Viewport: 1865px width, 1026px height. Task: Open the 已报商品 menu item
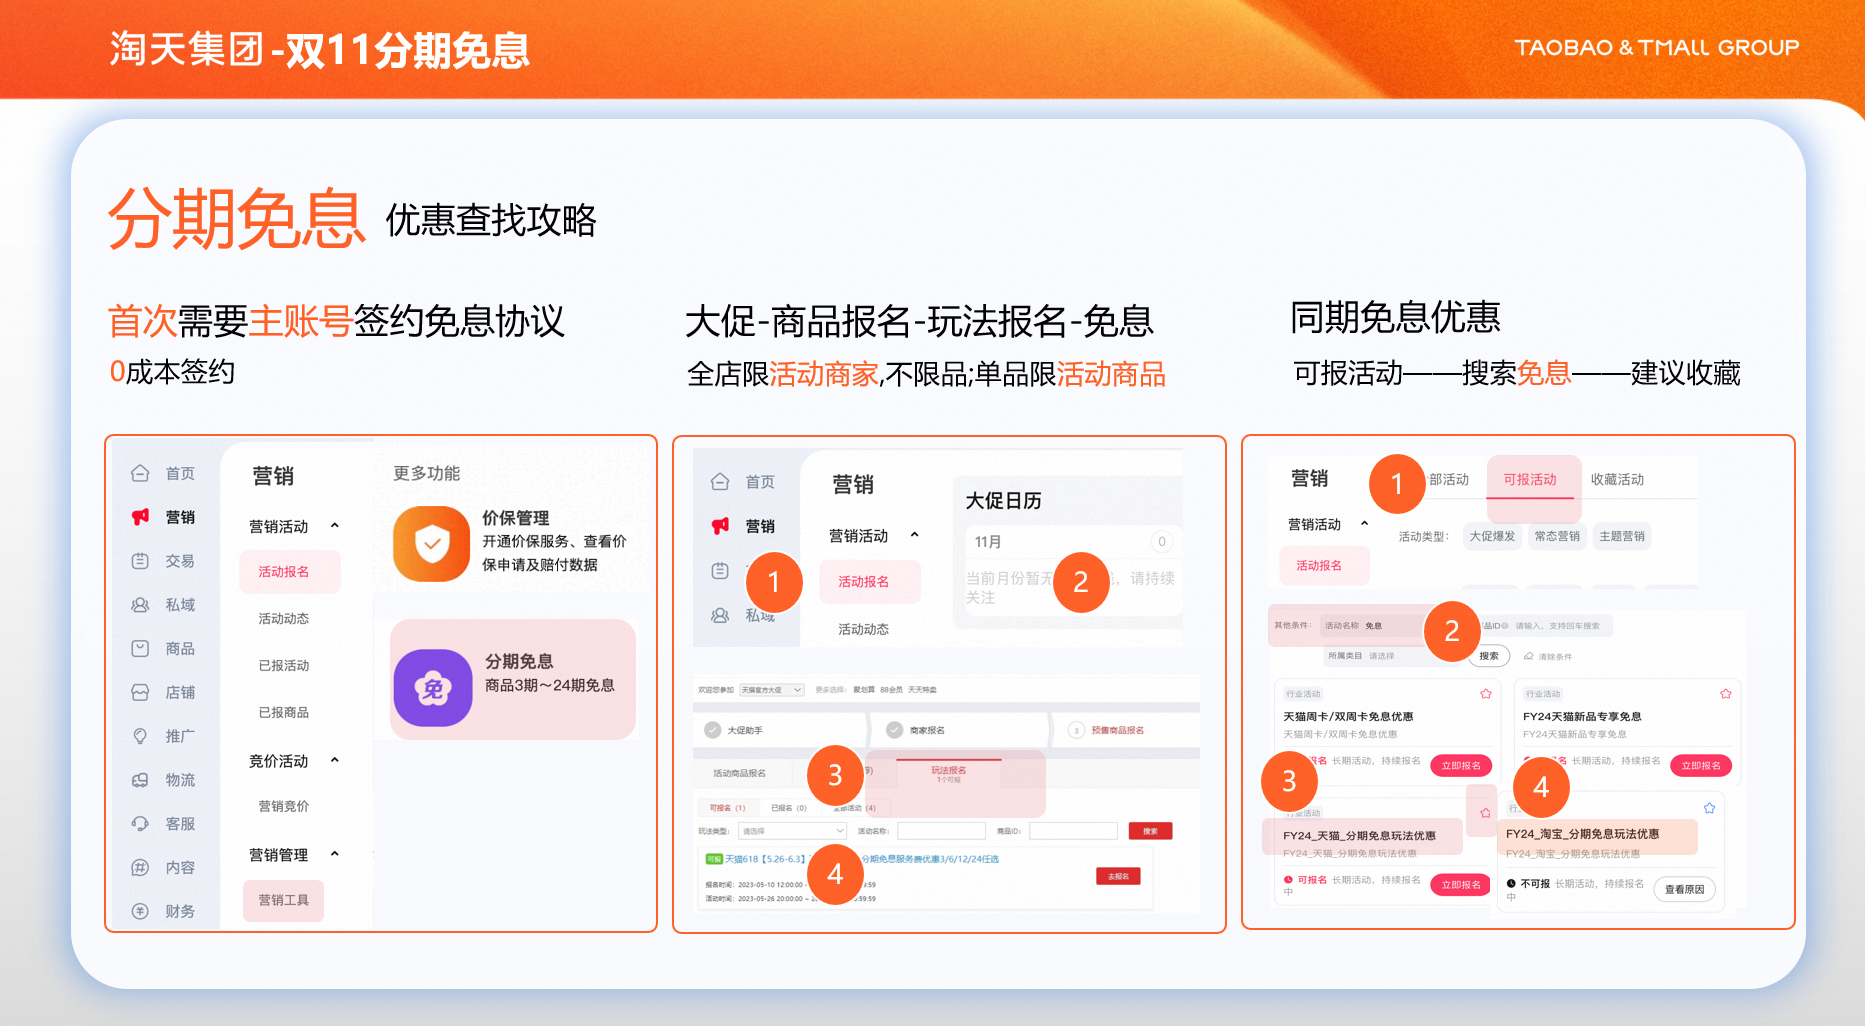click(x=284, y=713)
